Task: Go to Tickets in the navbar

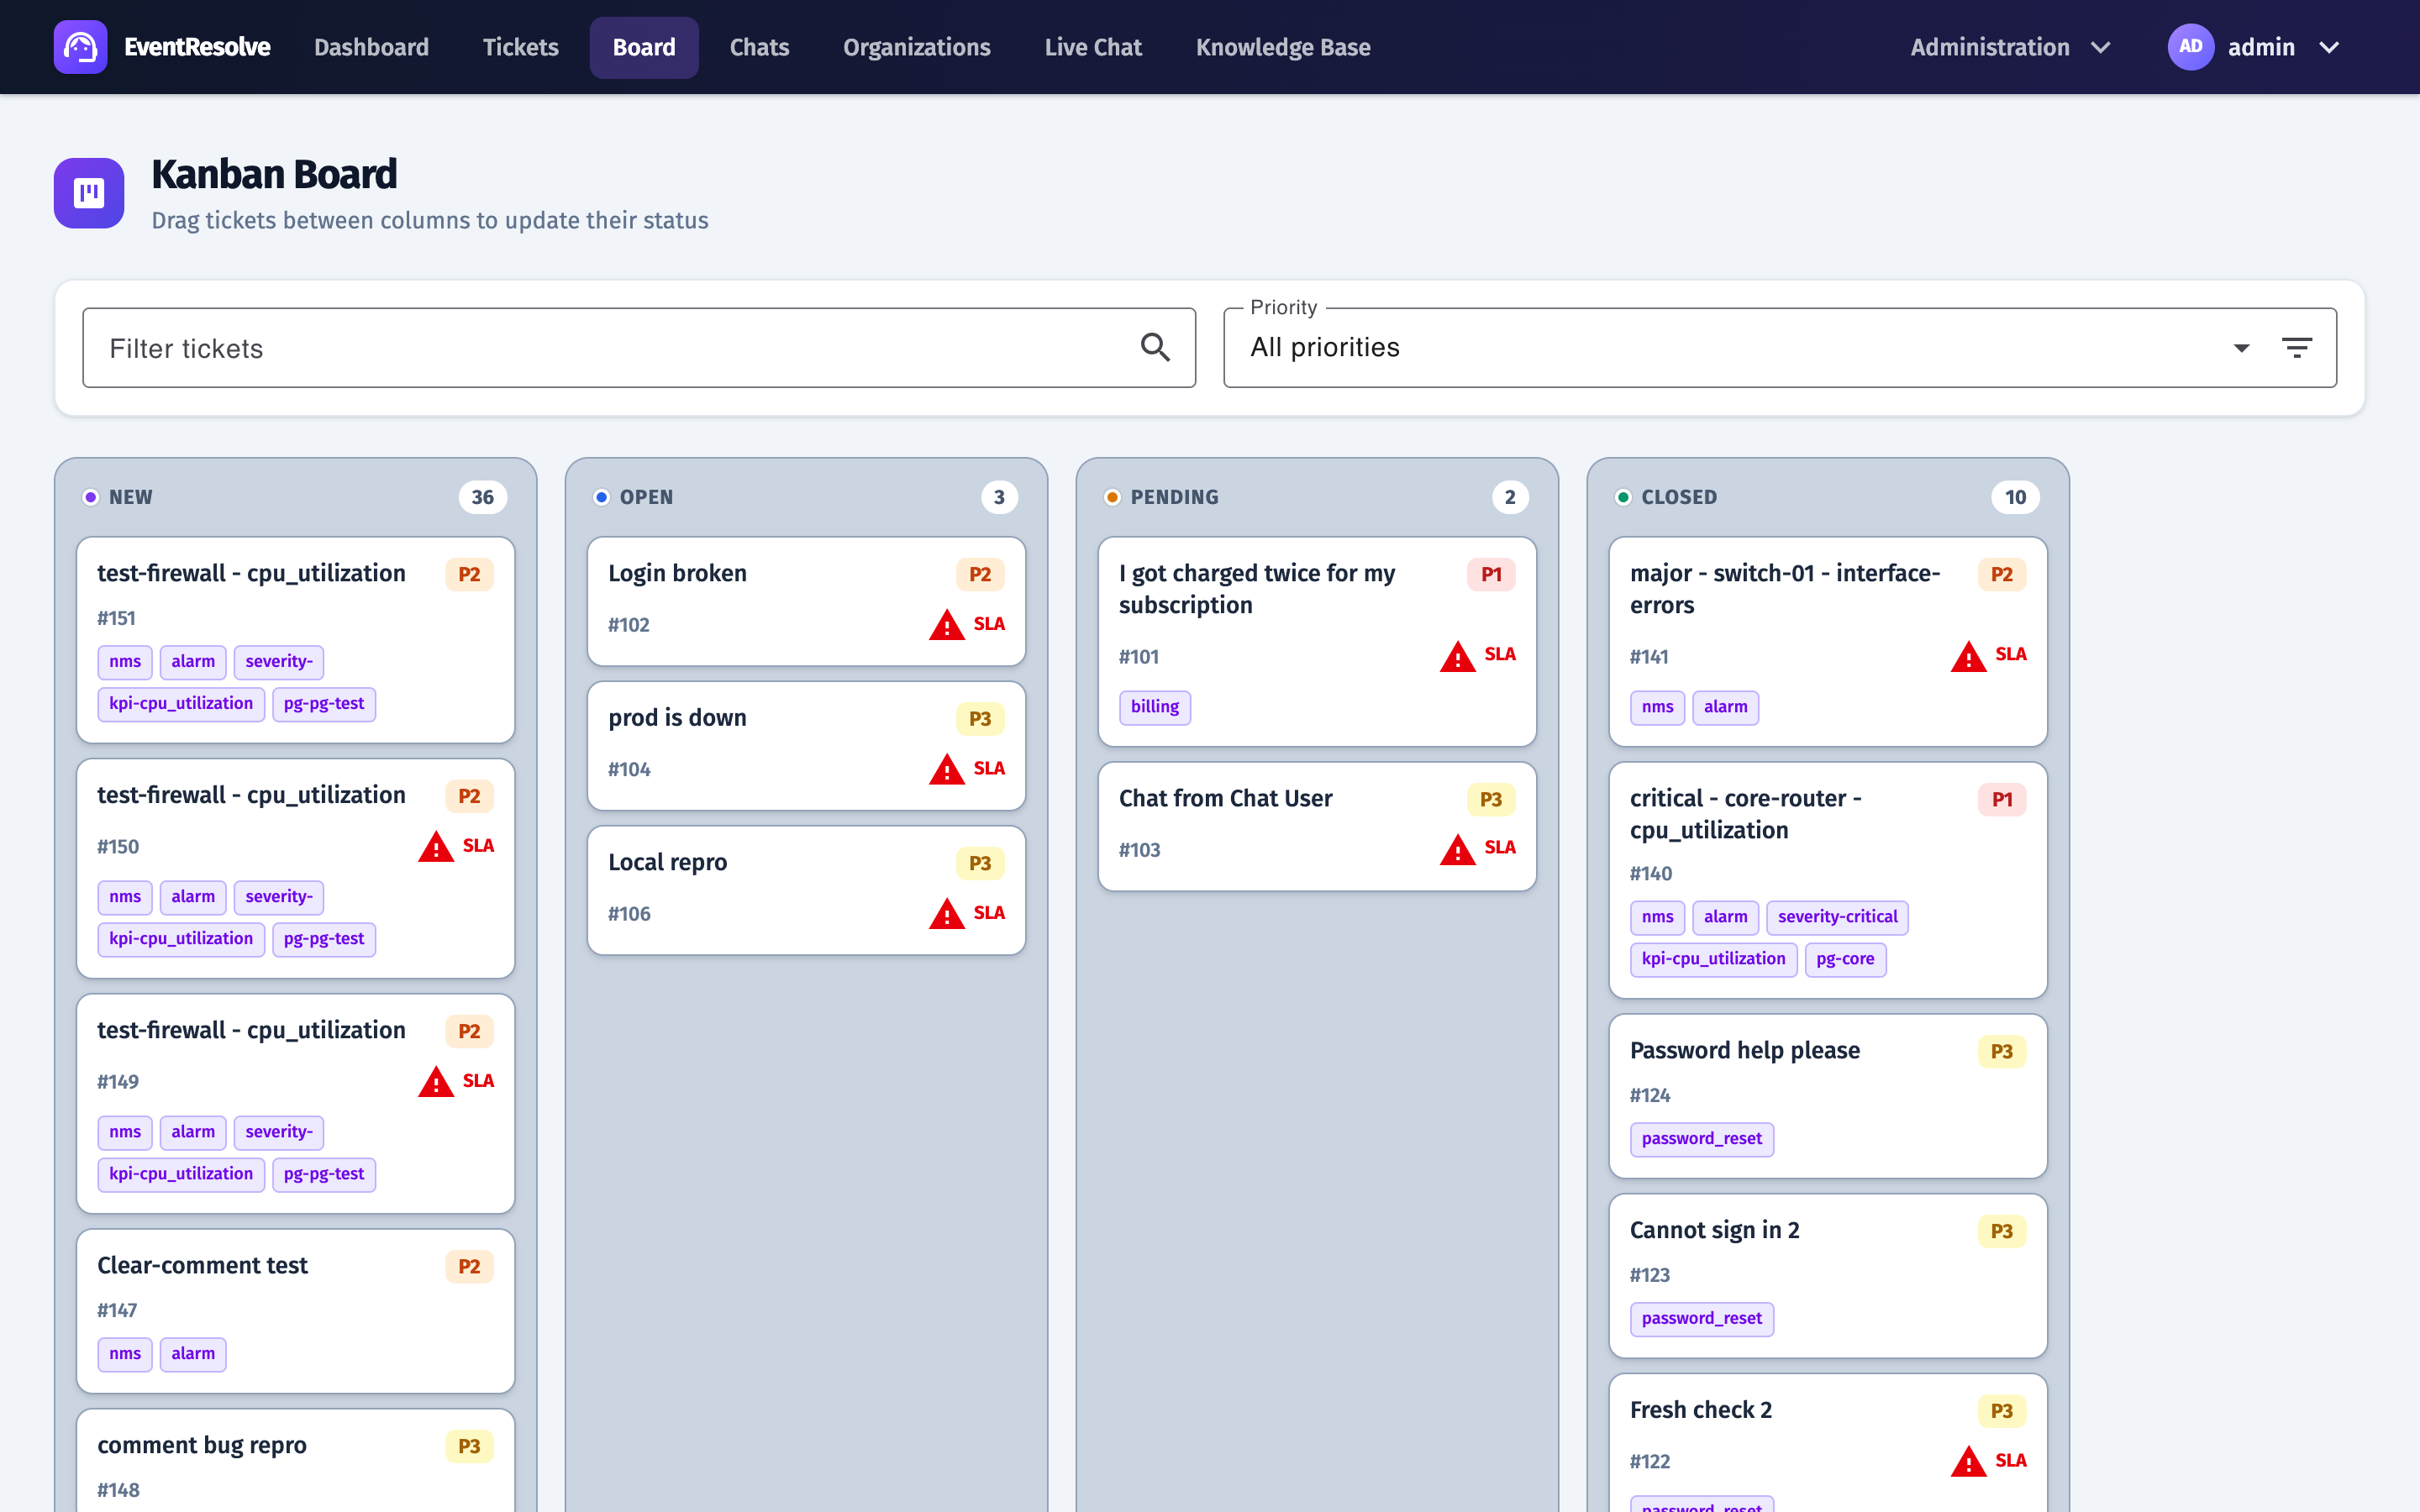Action: point(520,47)
